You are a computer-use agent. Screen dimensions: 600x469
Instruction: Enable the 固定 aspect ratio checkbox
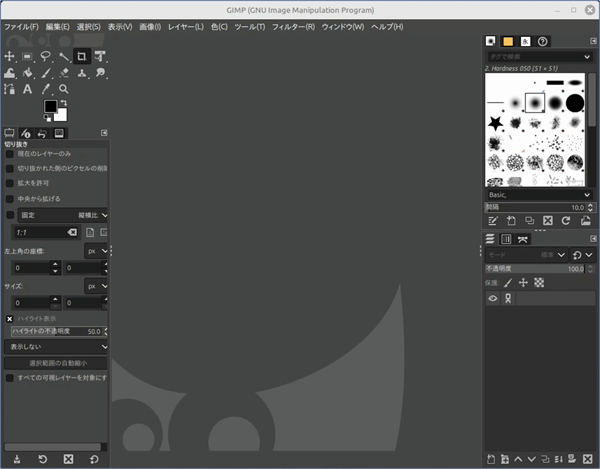click(x=10, y=215)
